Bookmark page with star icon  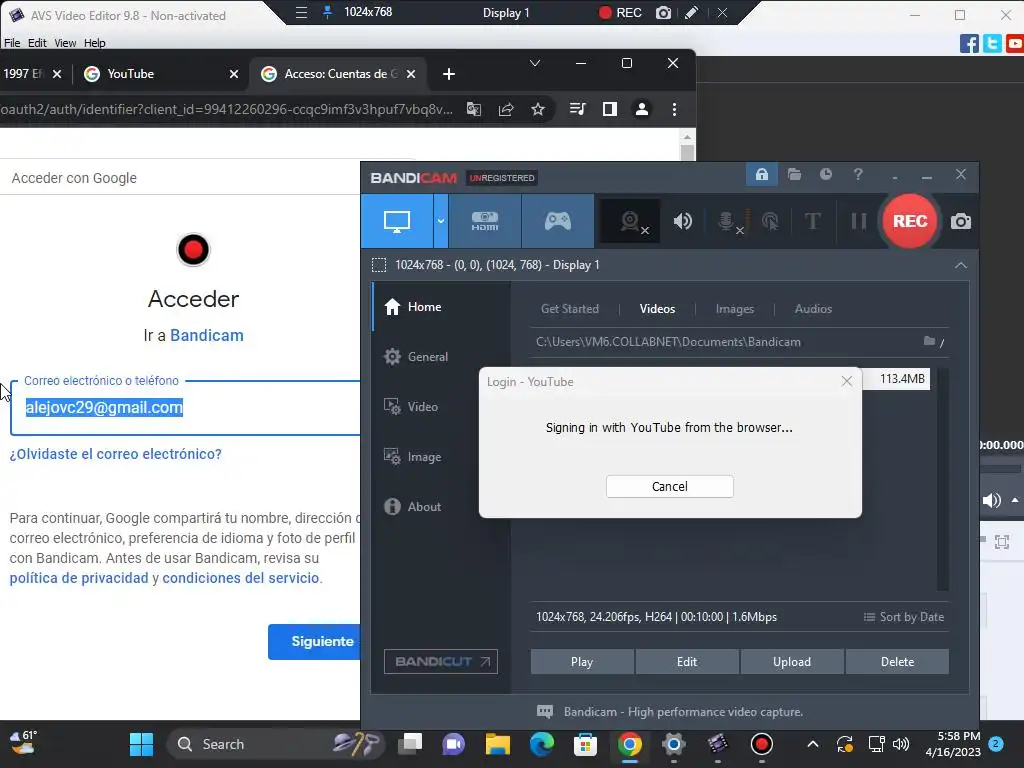pos(537,109)
